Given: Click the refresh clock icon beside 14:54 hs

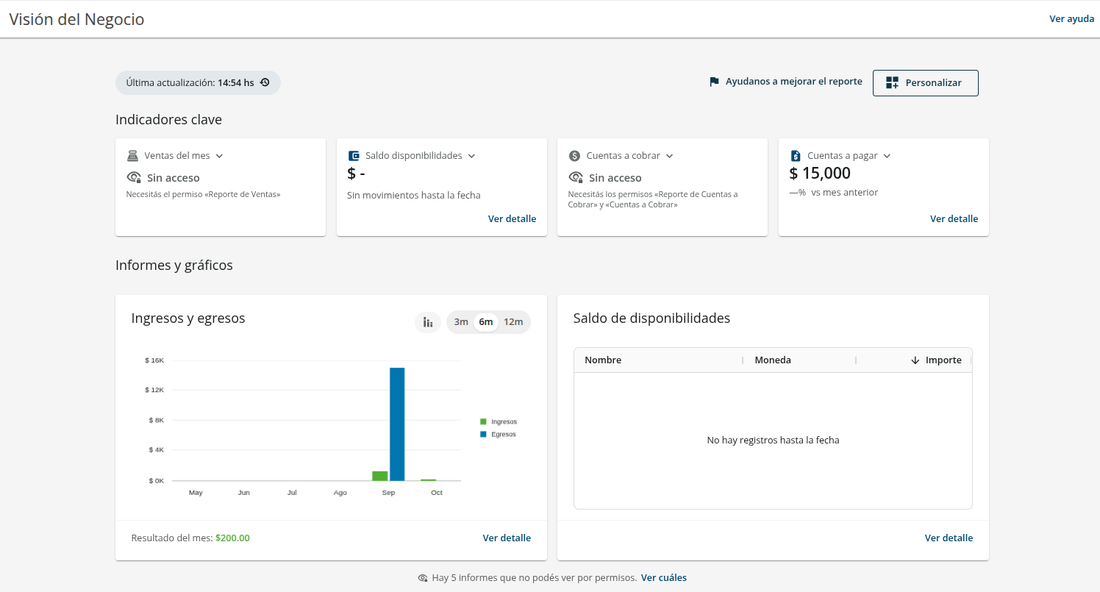Looking at the screenshot, I should pyautogui.click(x=265, y=83).
